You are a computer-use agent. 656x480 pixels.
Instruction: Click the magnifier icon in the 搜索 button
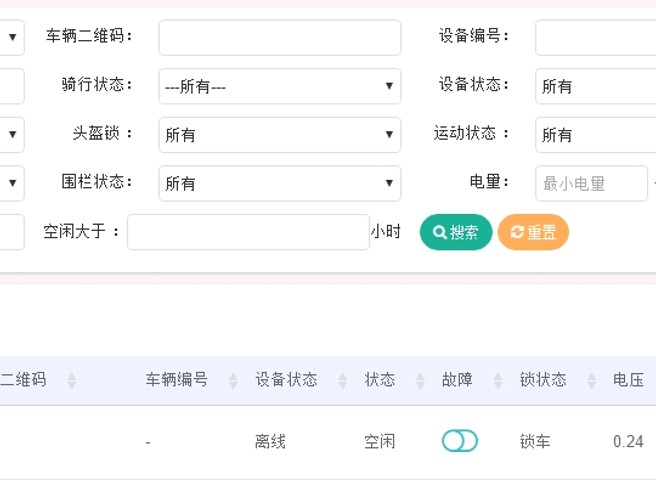point(439,232)
